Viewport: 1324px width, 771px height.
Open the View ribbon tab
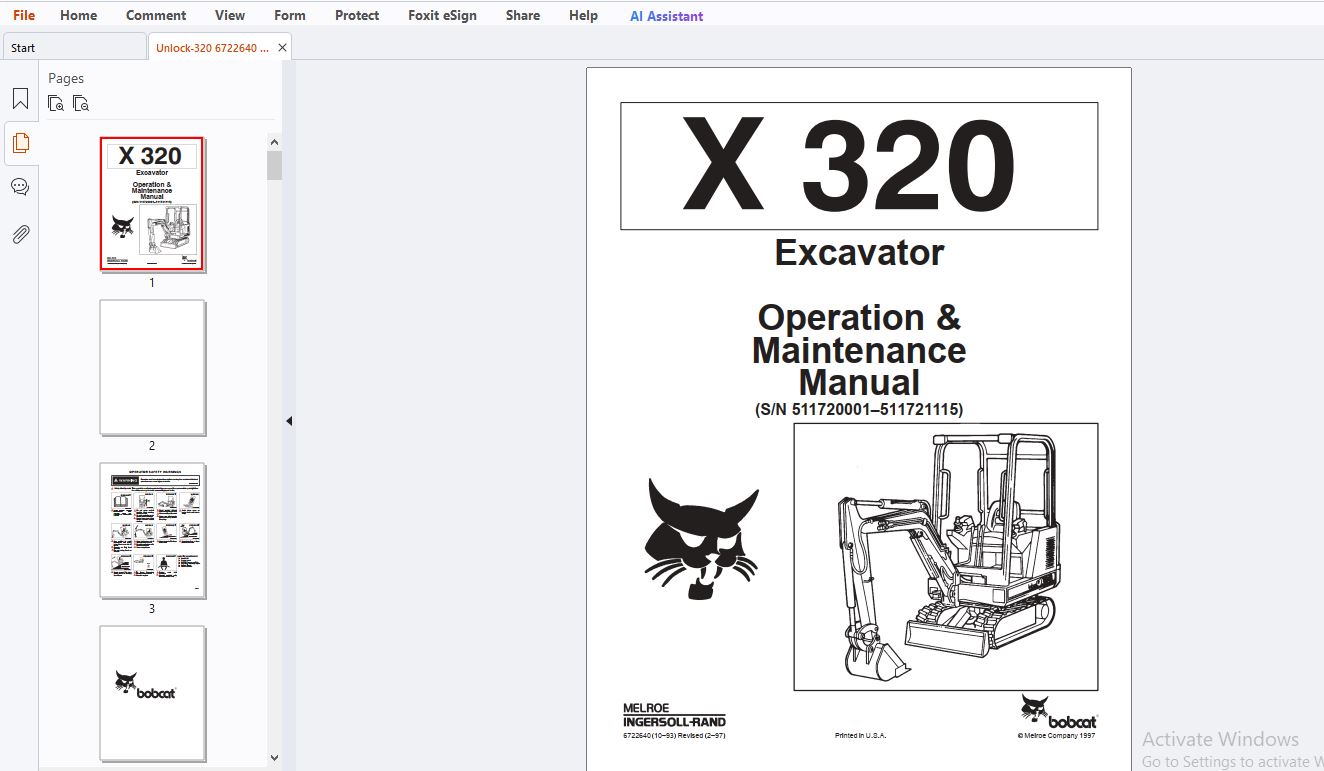pyautogui.click(x=230, y=15)
